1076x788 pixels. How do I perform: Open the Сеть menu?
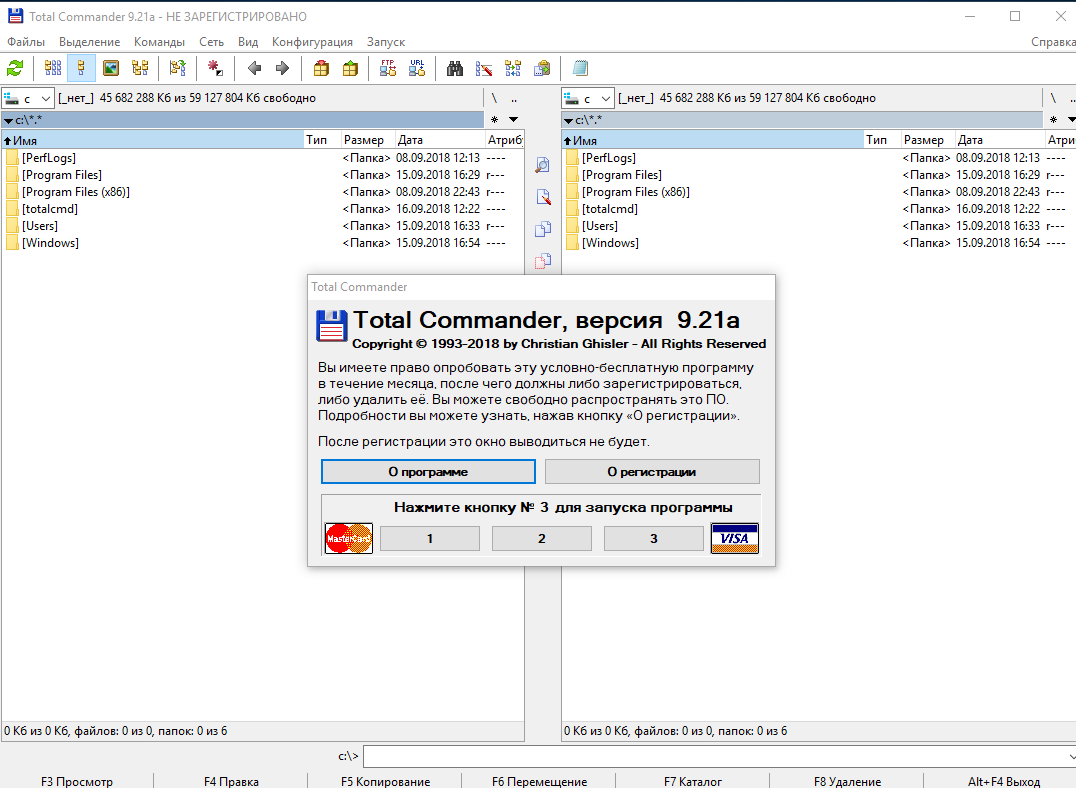pos(211,42)
